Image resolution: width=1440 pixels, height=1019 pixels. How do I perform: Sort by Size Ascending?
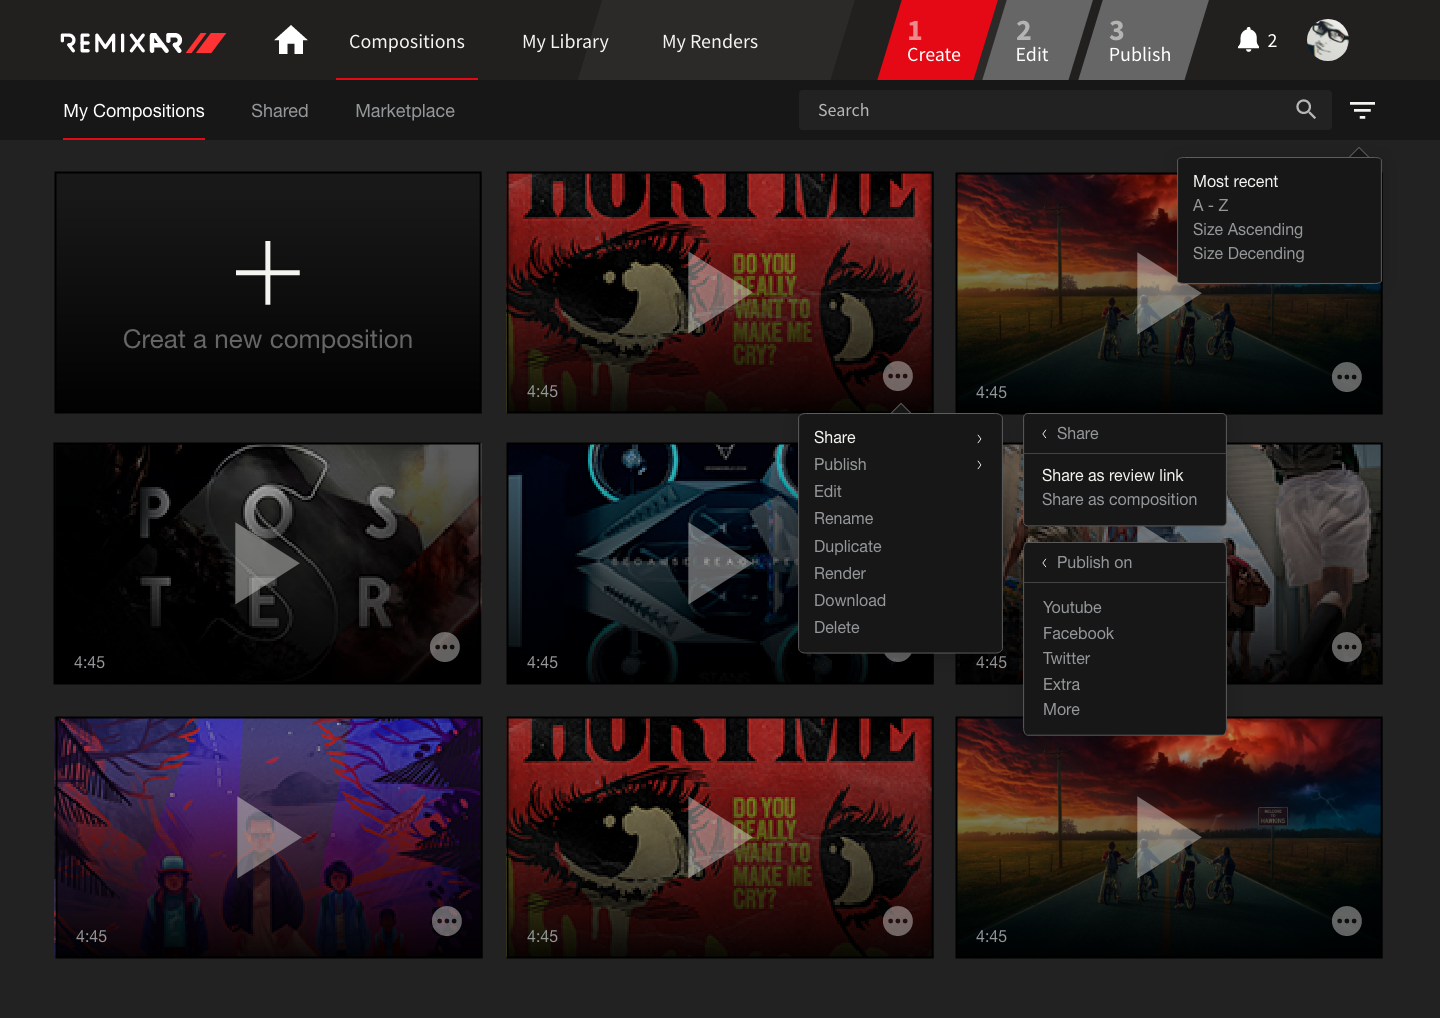pyautogui.click(x=1247, y=229)
